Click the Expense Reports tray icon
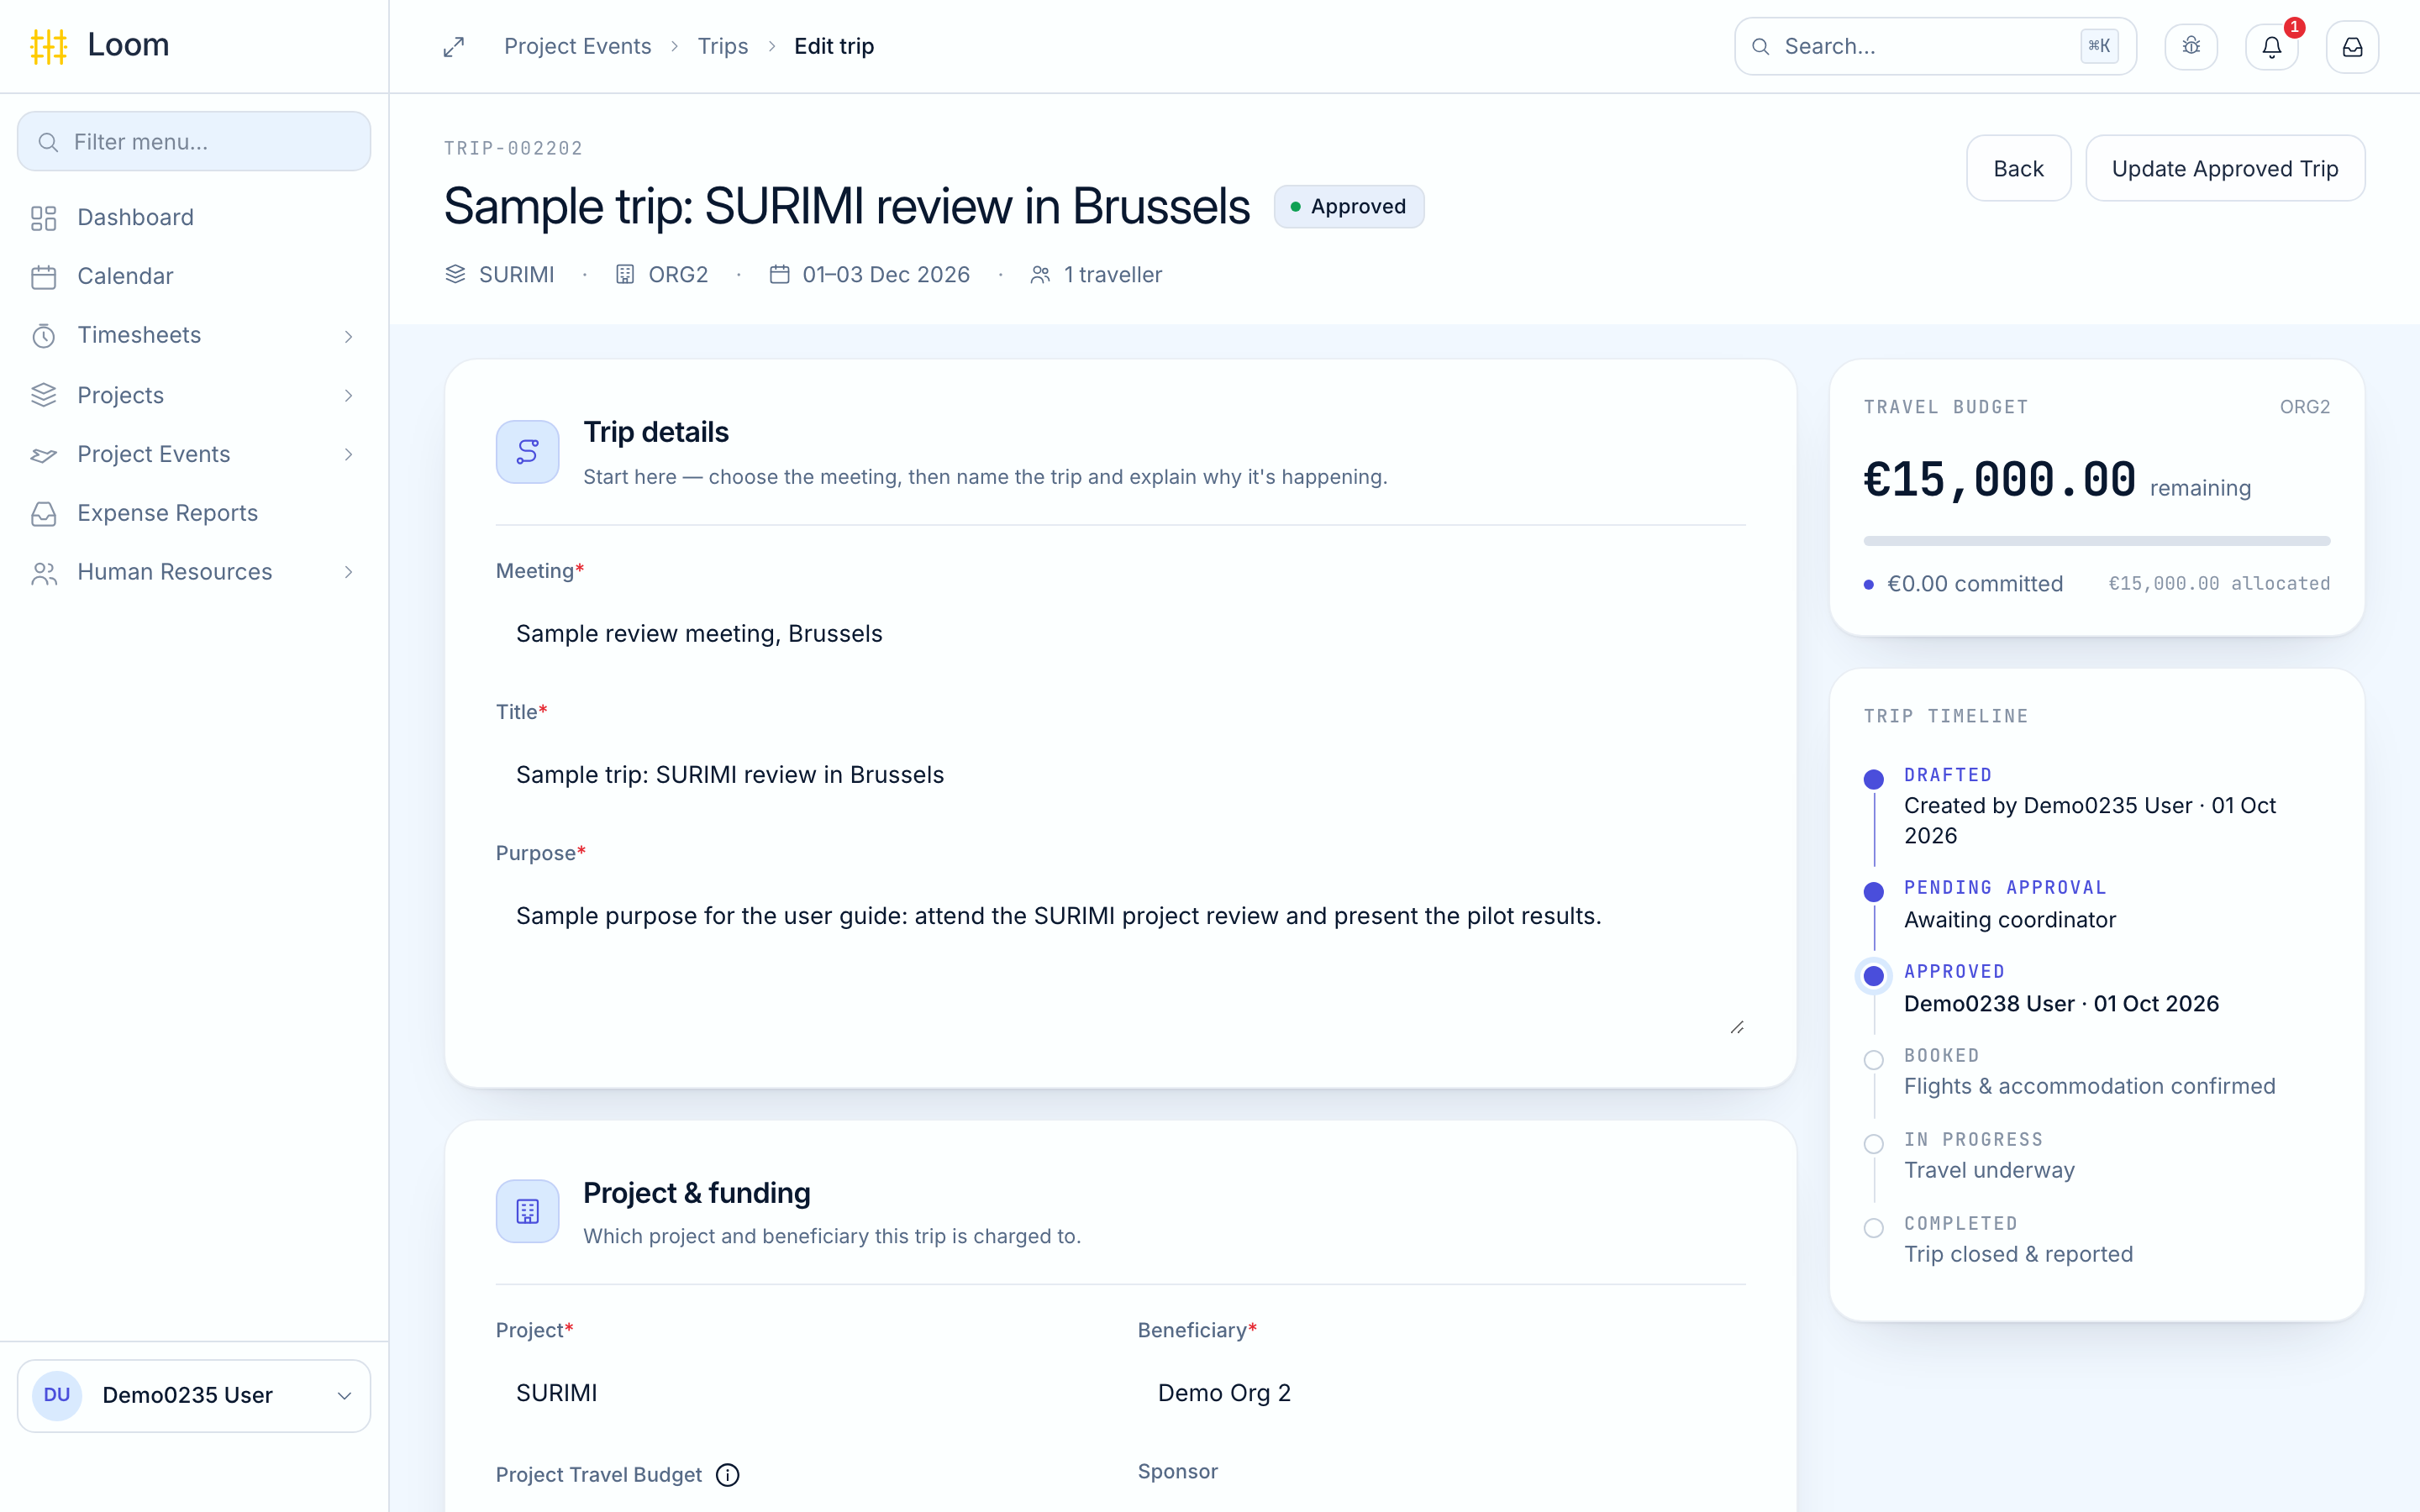 point(44,514)
